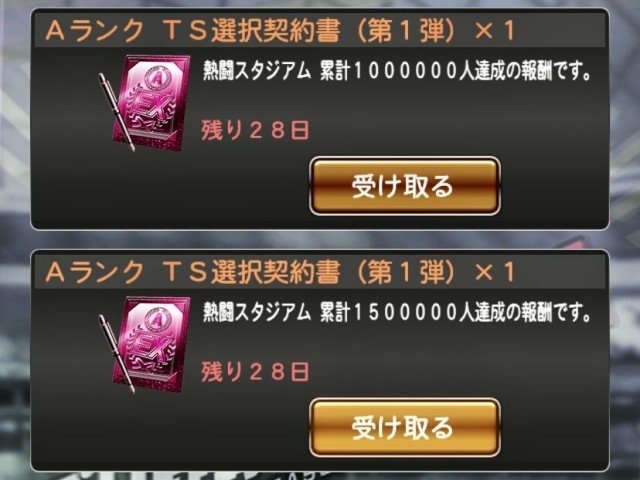Image resolution: width=640 pixels, height=480 pixels.
Task: Tap the pen icon beside first contract
Action: [116, 112]
